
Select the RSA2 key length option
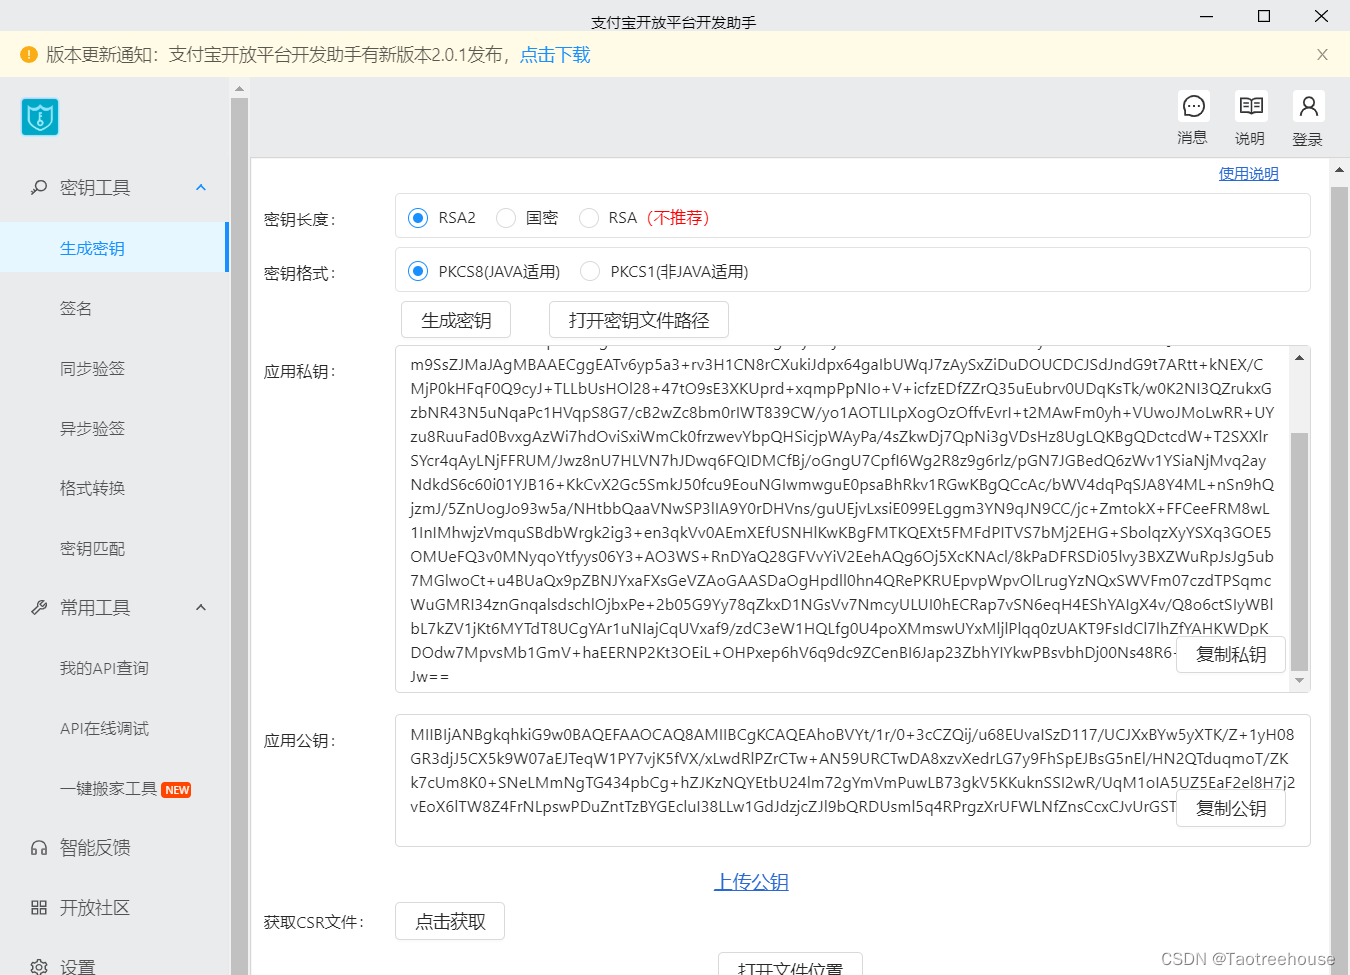point(418,218)
